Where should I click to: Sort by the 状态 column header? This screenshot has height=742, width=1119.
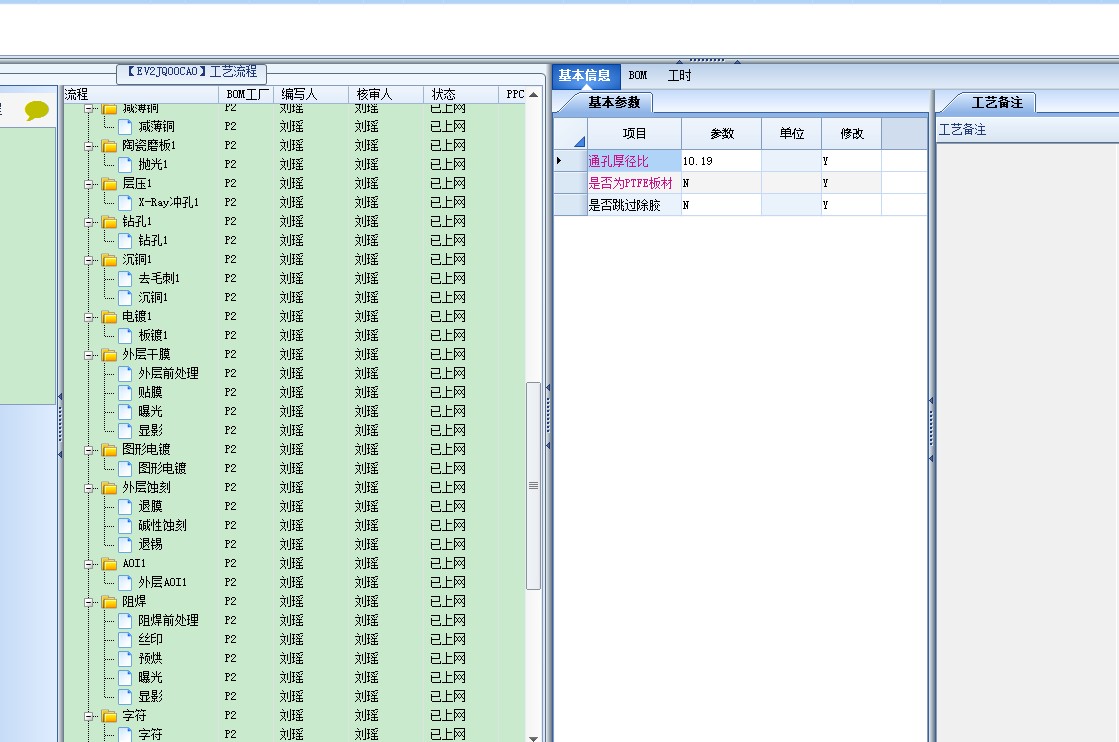click(461, 94)
